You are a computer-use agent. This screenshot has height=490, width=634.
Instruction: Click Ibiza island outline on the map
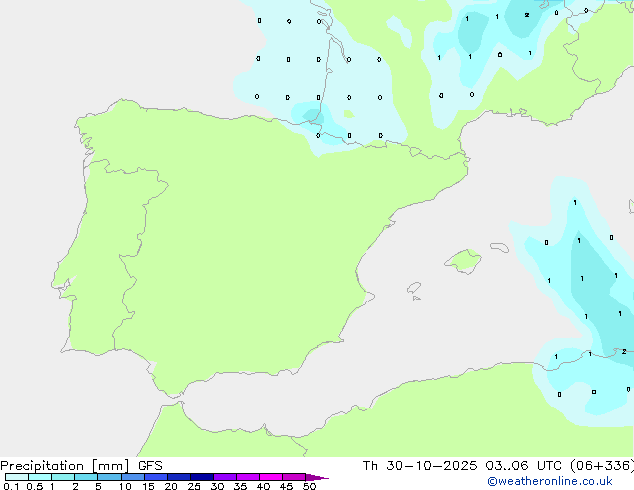click(414, 288)
